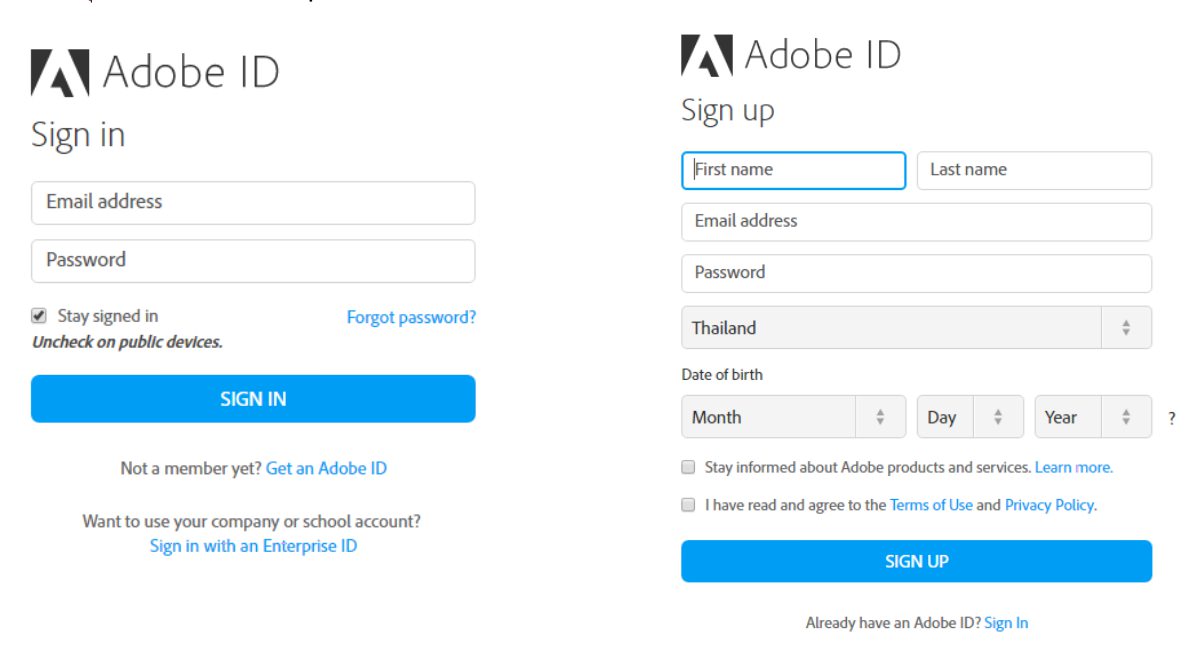This screenshot has height=654, width=1200.
Task: Follow the Get an Adobe ID link
Action: (326, 468)
